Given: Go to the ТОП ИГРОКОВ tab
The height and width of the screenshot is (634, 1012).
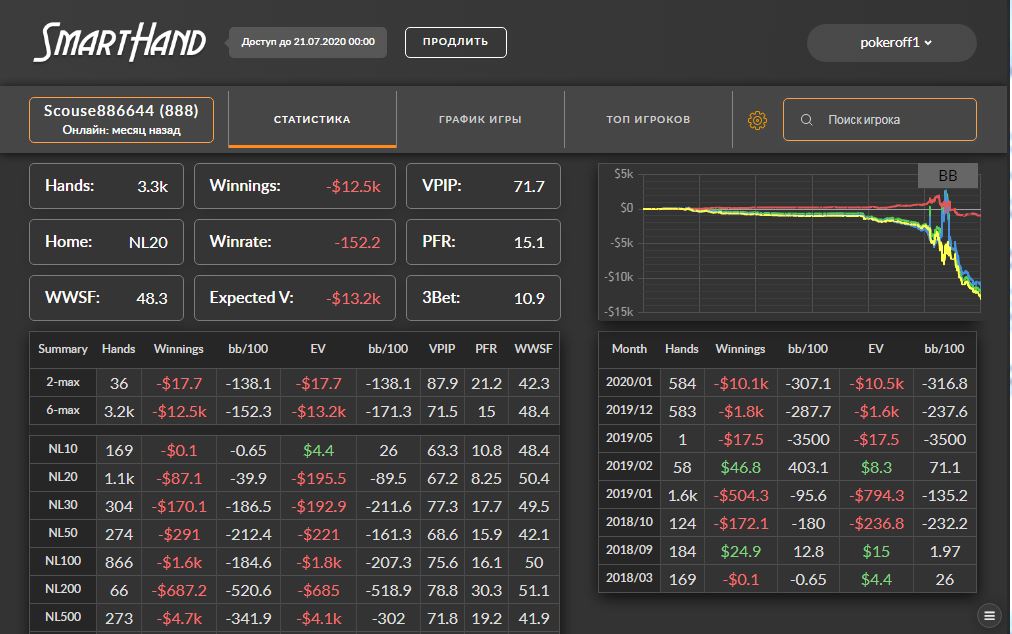Looking at the screenshot, I should [x=648, y=120].
